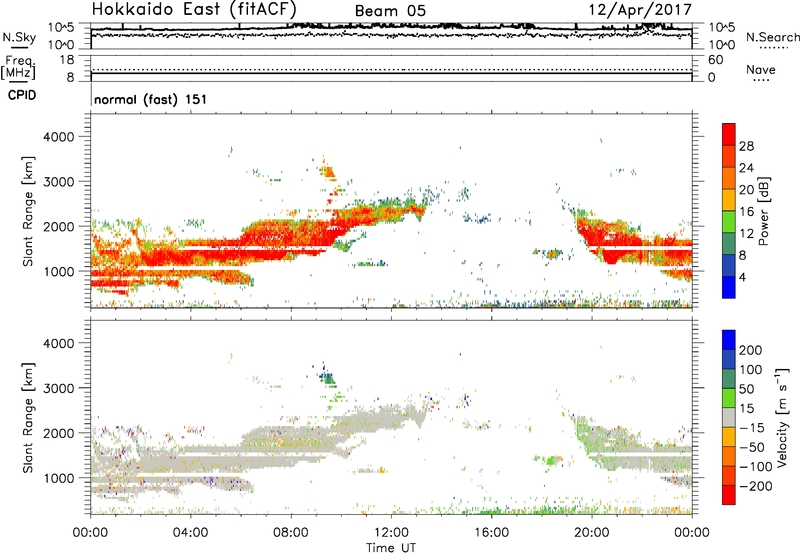
Task: Click the green velocity patch near 18:20 in velocity panel
Action: 550,461
